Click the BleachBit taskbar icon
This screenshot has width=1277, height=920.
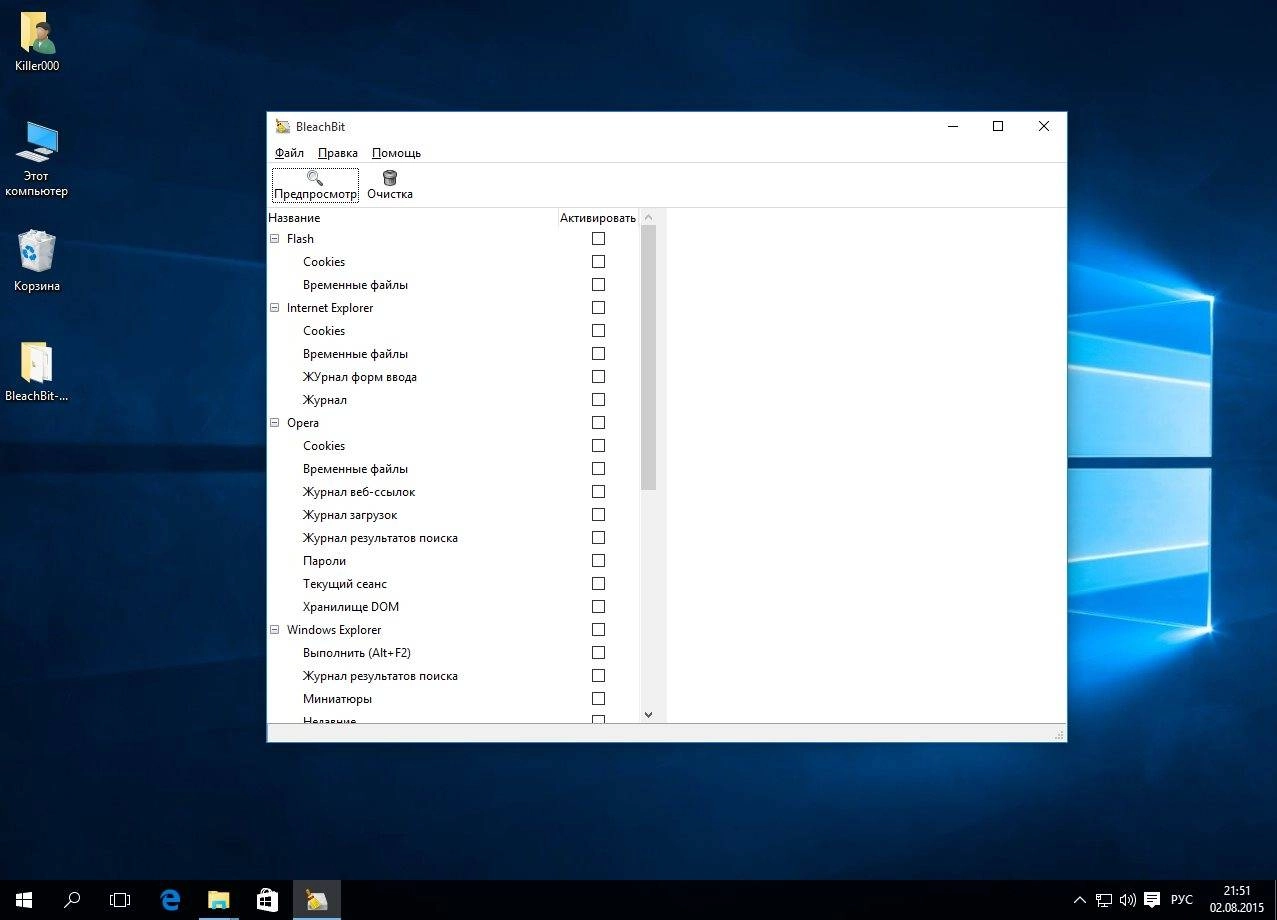[316, 900]
